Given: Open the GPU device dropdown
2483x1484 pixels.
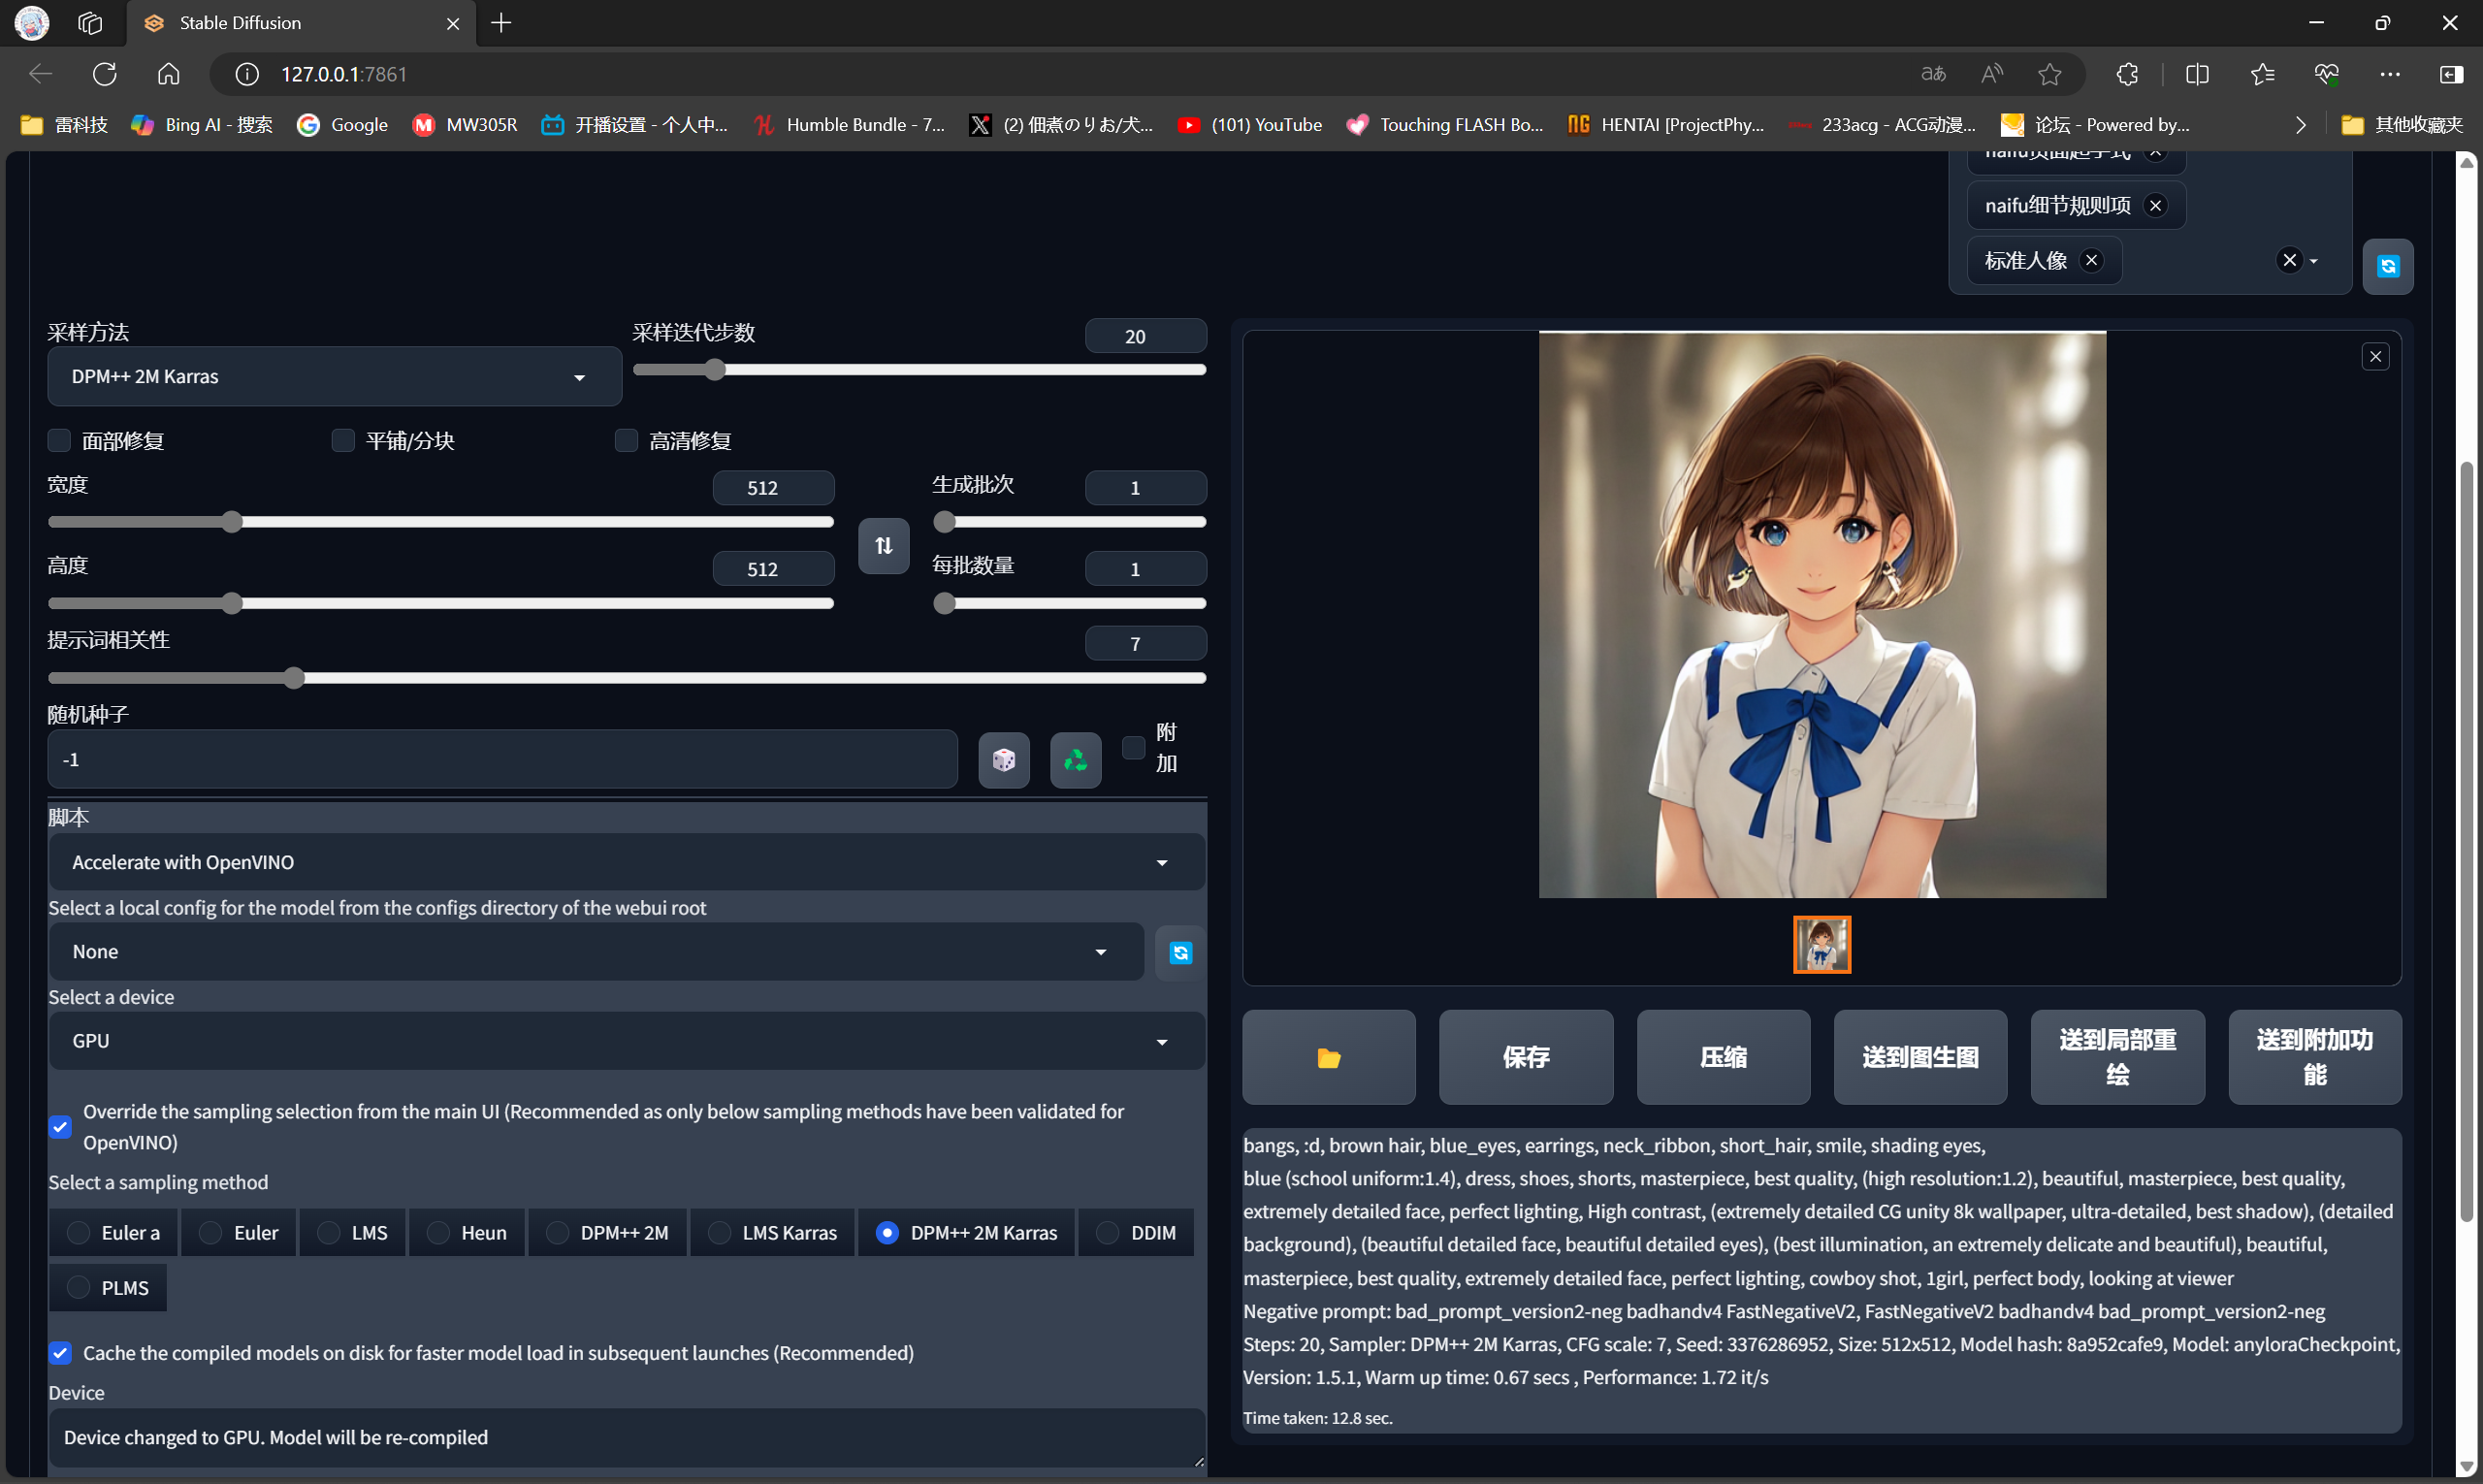Looking at the screenshot, I should (626, 1041).
